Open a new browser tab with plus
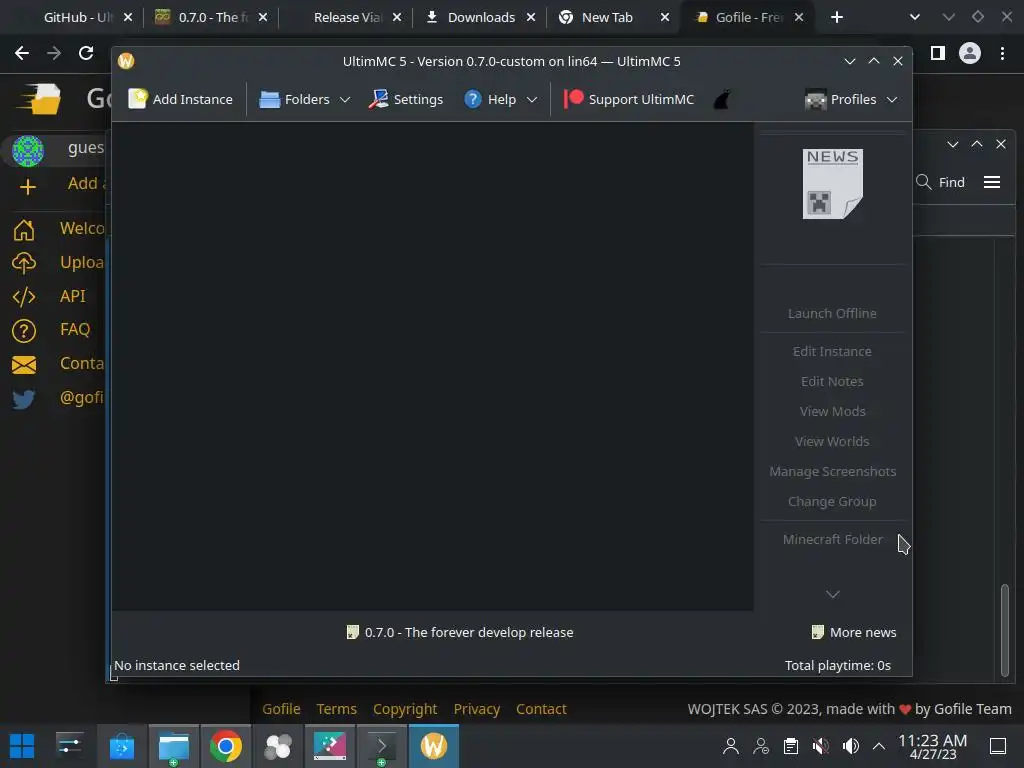Viewport: 1024px width, 768px height. [x=837, y=18]
